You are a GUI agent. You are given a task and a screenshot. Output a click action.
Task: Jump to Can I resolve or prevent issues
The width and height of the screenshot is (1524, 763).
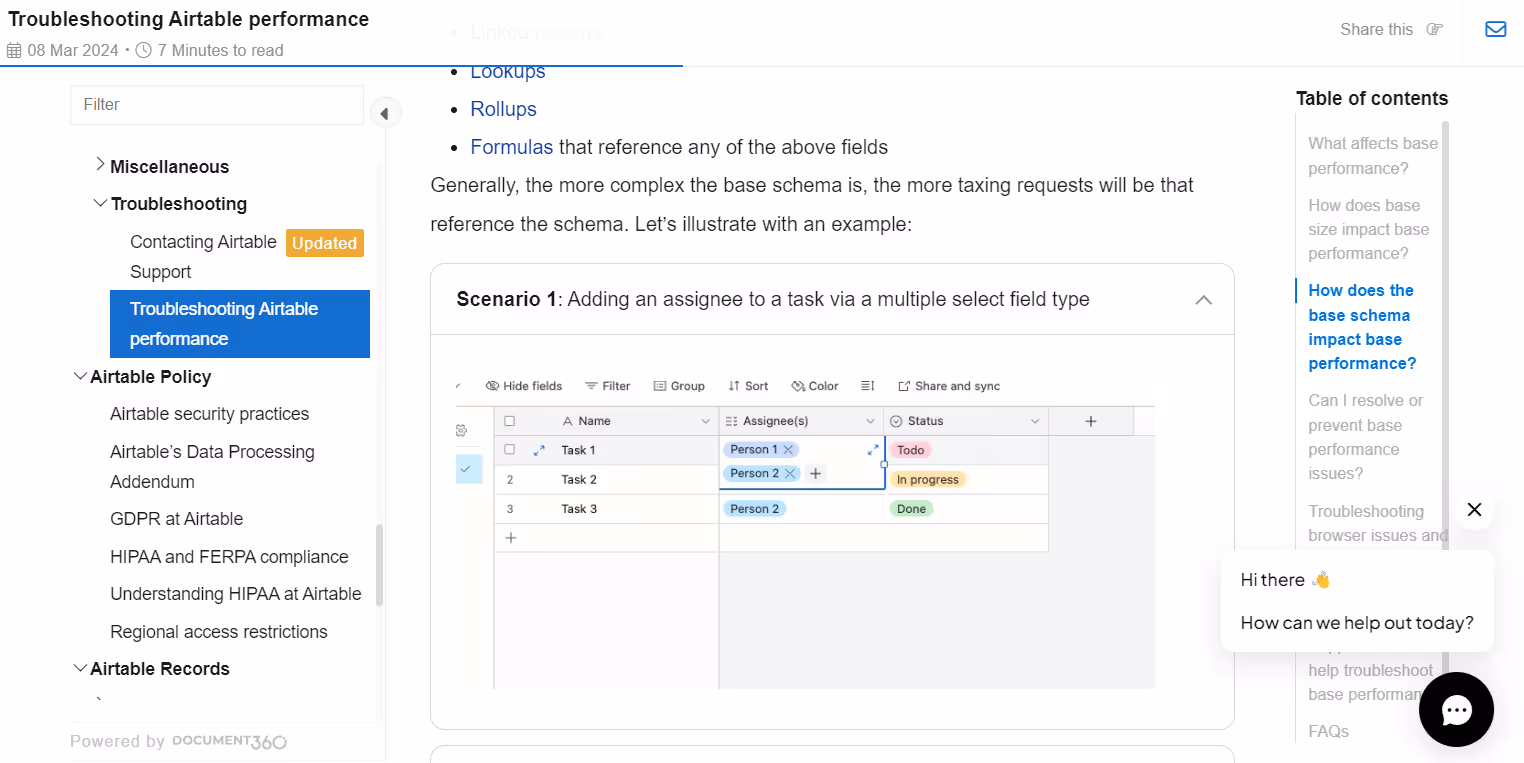[1366, 437]
